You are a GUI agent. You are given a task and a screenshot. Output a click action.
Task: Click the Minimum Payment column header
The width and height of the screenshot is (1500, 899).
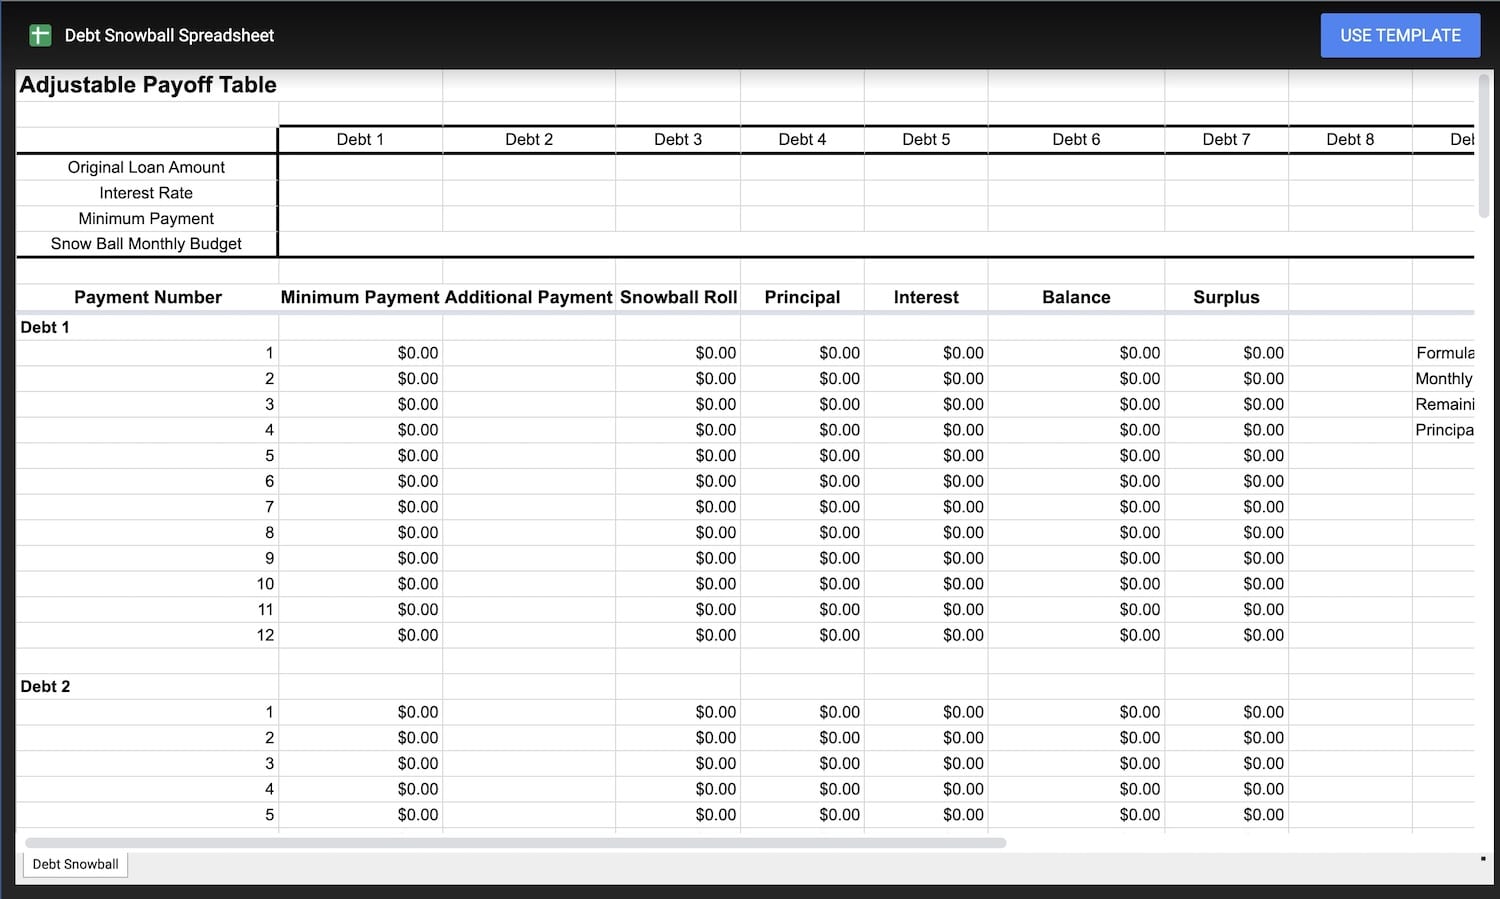(x=360, y=297)
